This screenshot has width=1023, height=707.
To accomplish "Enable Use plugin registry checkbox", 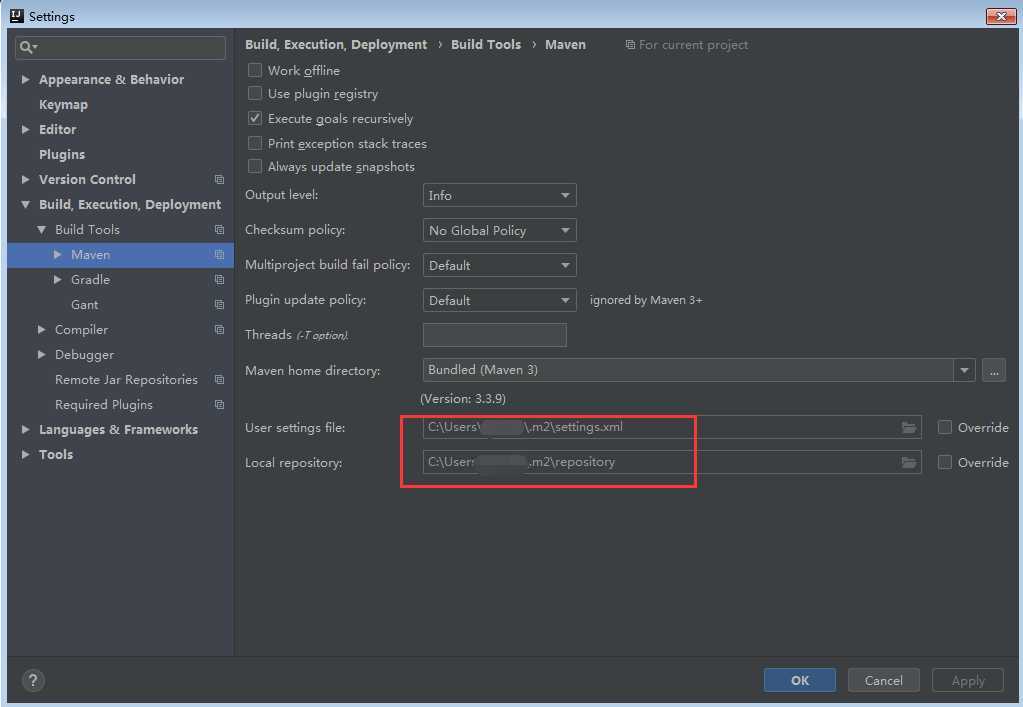I will (x=255, y=93).
